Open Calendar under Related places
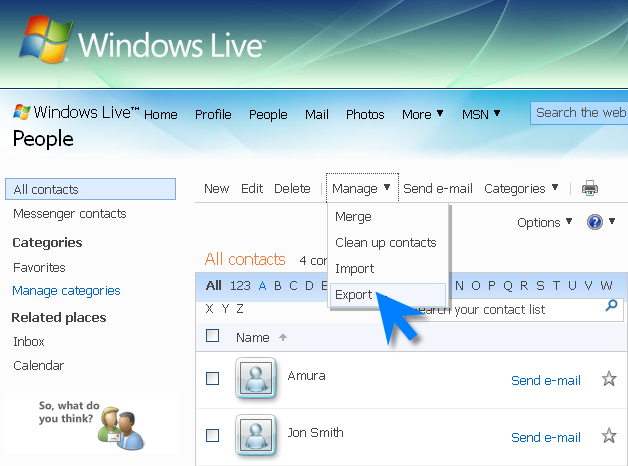Viewport: 628px width, 466px height. pyautogui.click(x=38, y=366)
